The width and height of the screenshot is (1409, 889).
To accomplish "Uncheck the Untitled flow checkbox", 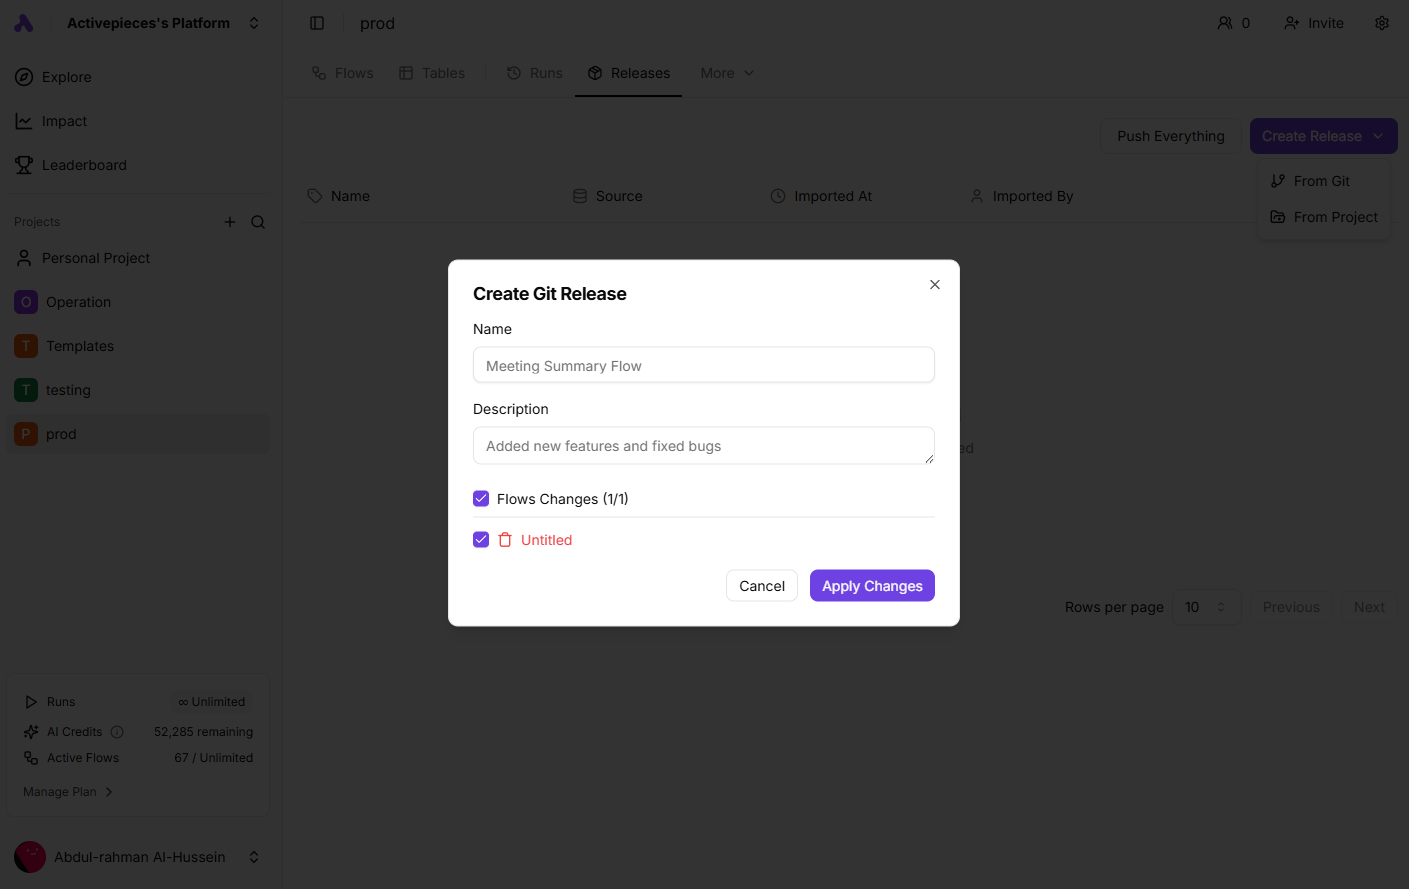I will [481, 539].
